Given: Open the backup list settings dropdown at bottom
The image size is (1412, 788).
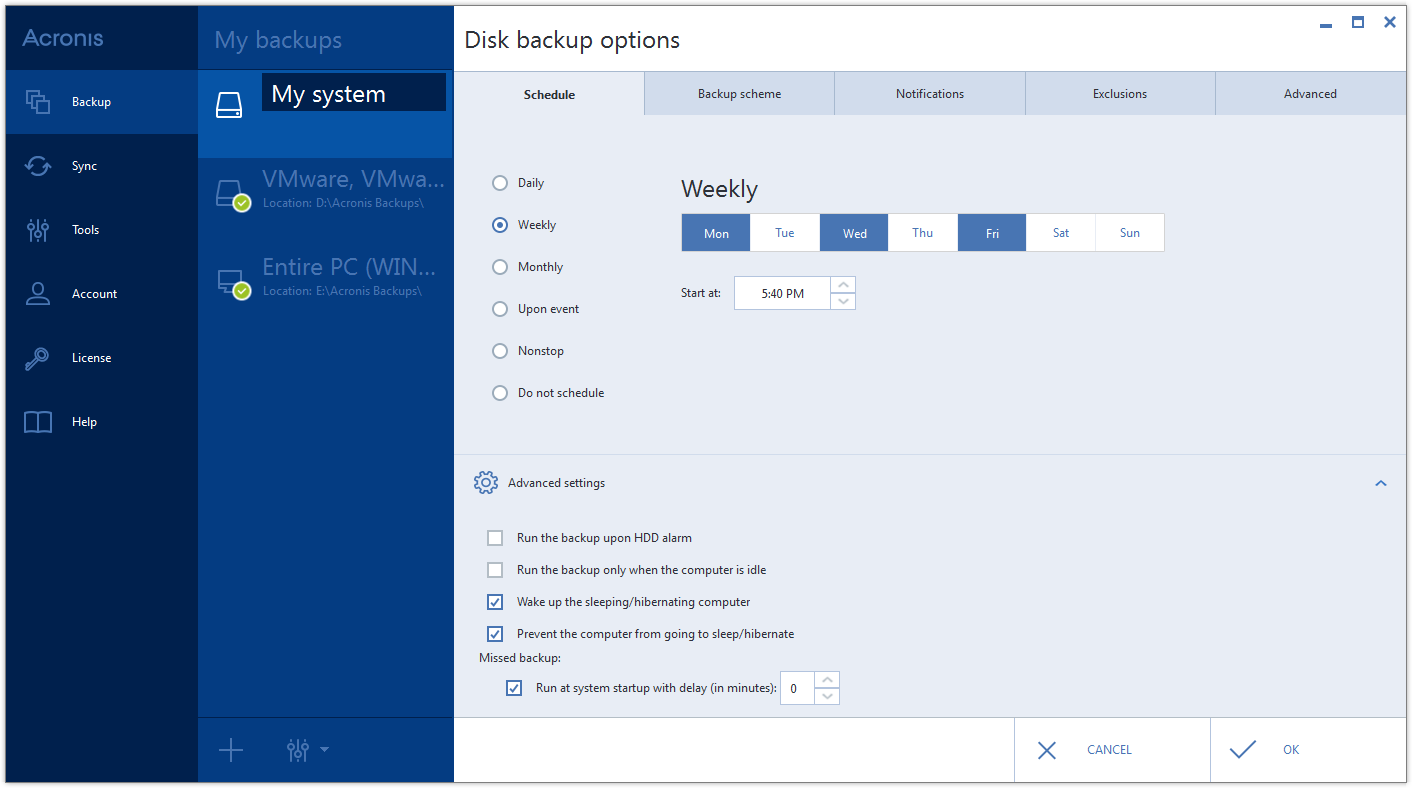Looking at the screenshot, I should (x=306, y=749).
